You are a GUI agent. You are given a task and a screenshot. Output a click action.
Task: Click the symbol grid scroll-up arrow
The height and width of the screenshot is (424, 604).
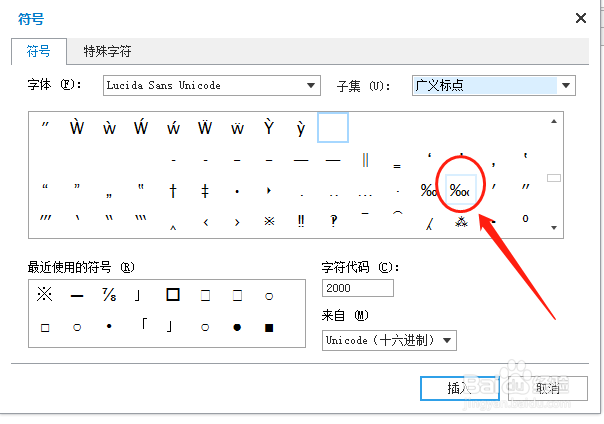[554, 121]
